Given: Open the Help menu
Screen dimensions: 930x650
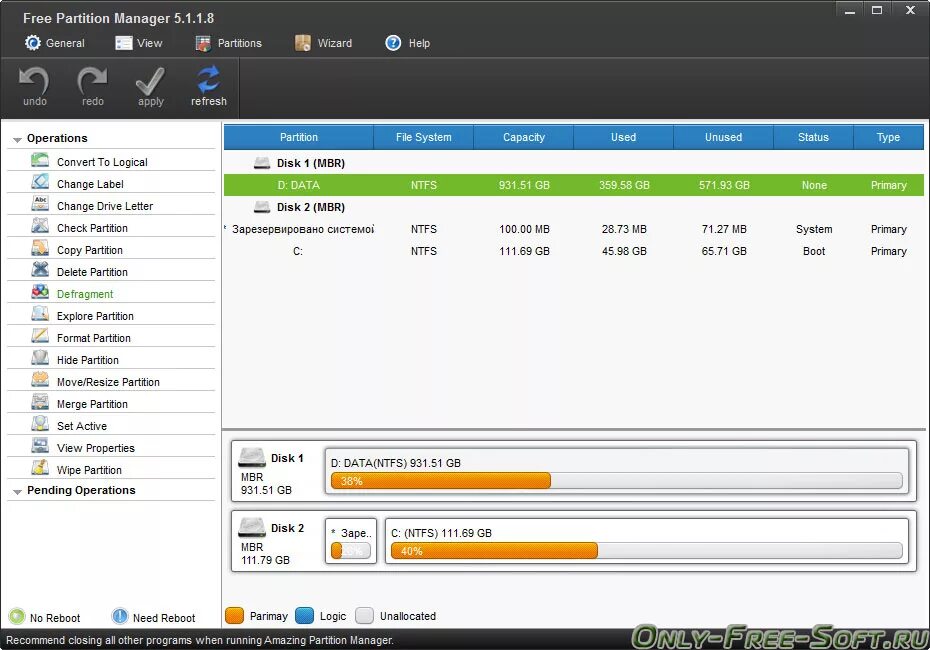Looking at the screenshot, I should click(407, 43).
